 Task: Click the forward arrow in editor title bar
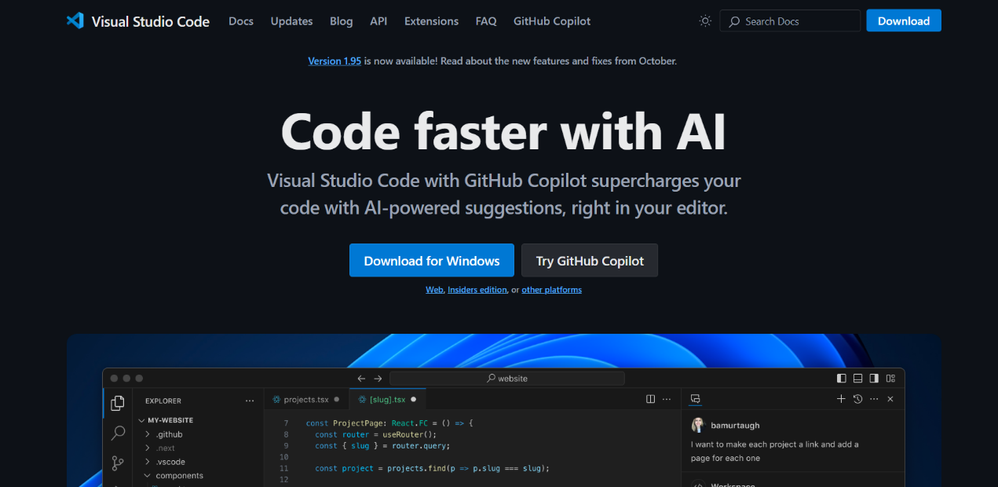[x=378, y=378]
